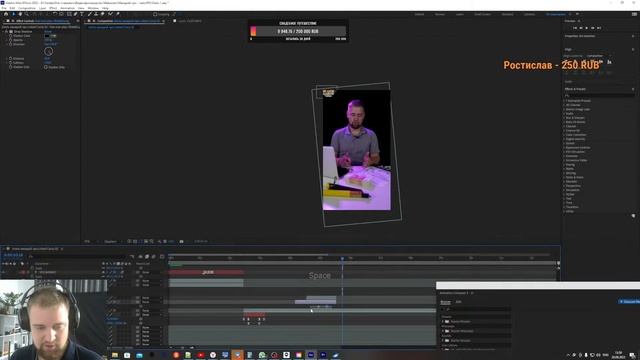Open the Composition menu
The width and height of the screenshot is (640, 360).
click(27, 8)
